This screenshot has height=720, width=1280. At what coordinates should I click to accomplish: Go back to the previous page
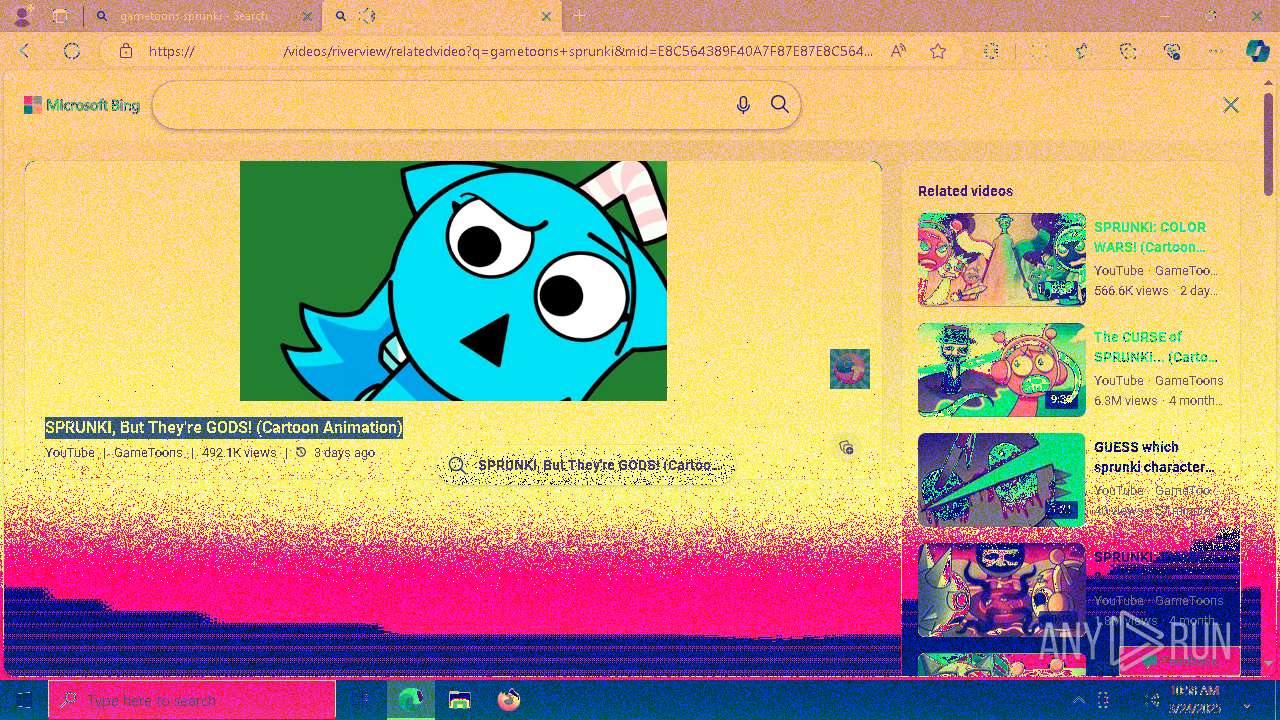(x=26, y=51)
